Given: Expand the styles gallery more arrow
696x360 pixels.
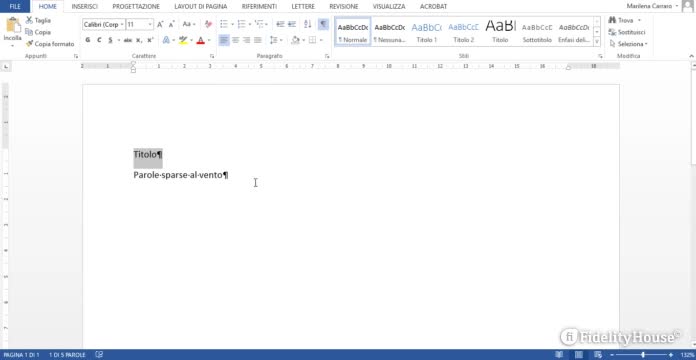Looking at the screenshot, I should click(597, 42).
